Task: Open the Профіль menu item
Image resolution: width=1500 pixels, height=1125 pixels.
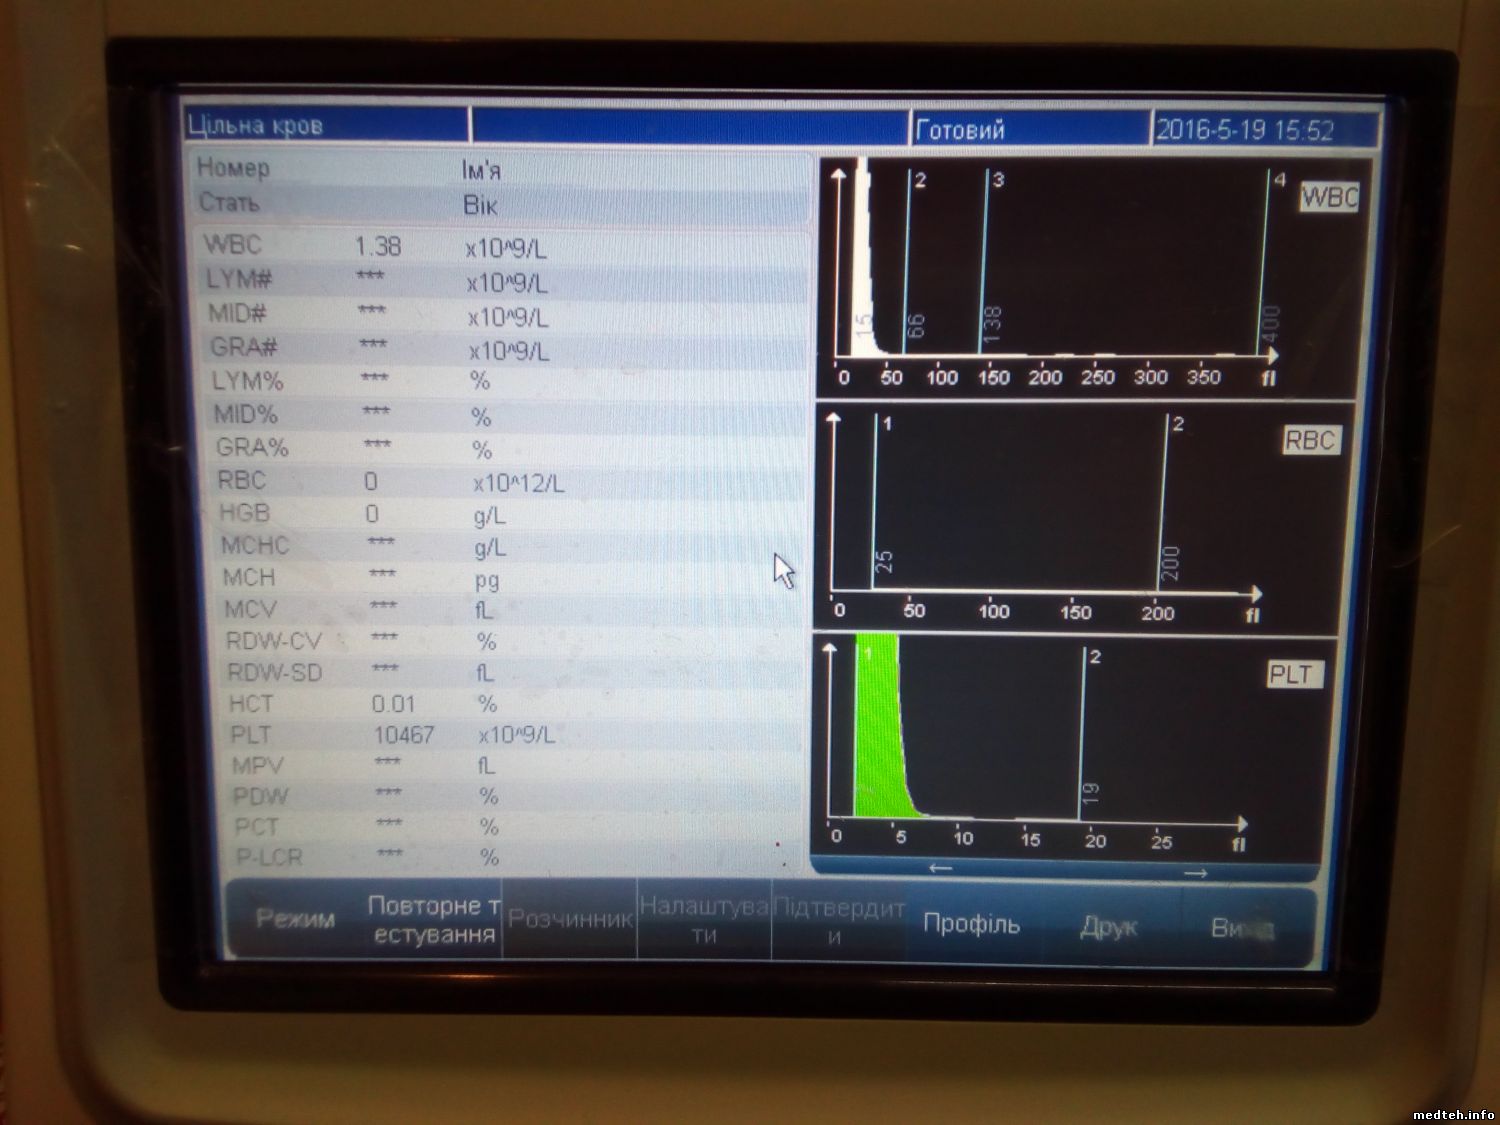Action: tap(971, 924)
